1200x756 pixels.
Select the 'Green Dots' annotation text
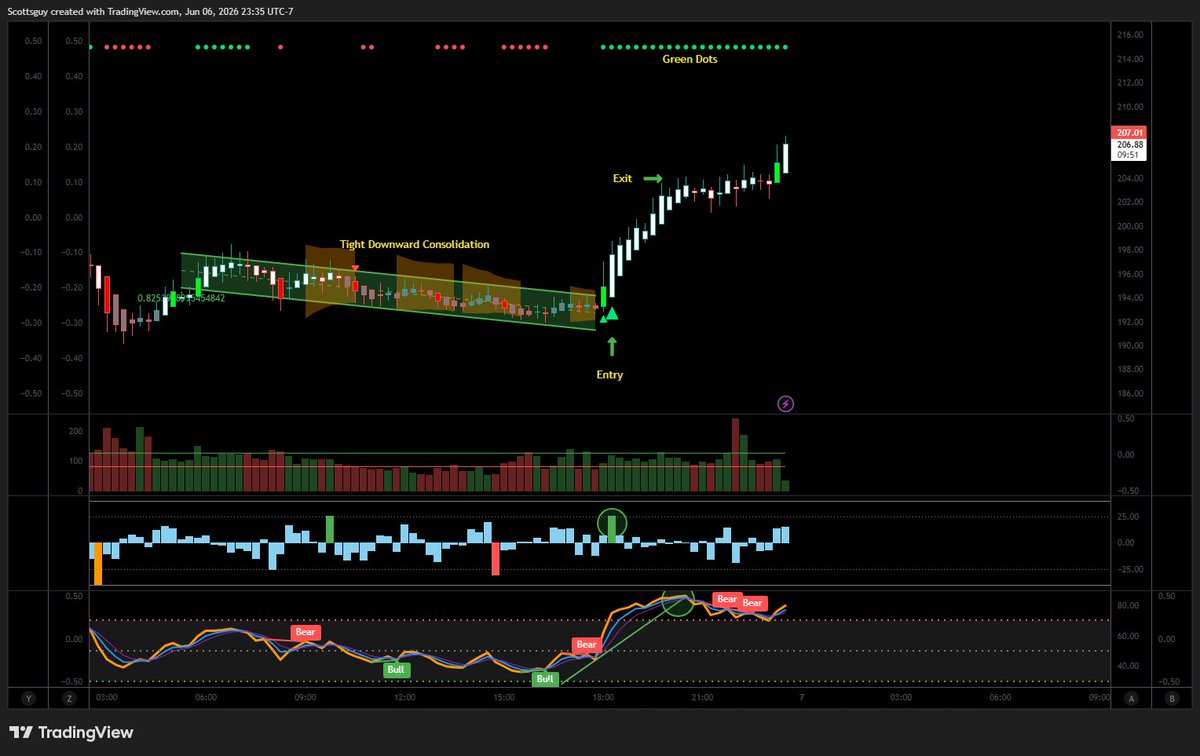coord(690,59)
